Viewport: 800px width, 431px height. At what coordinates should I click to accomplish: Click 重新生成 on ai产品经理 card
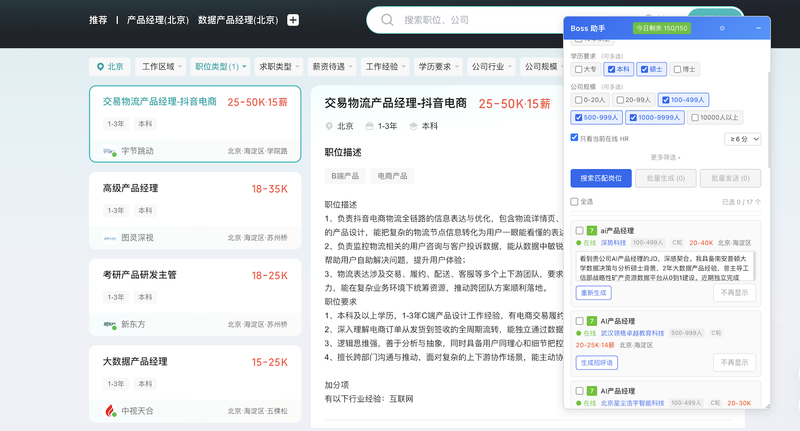point(593,293)
